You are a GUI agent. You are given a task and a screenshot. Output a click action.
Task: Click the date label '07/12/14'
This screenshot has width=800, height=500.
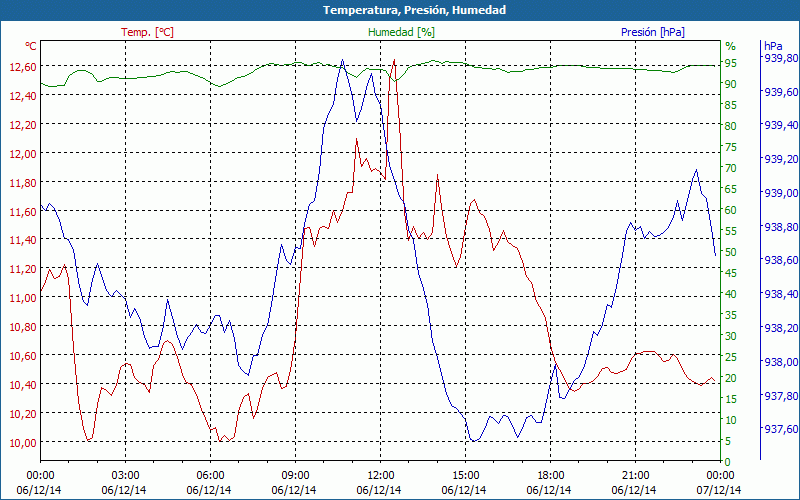point(719,490)
